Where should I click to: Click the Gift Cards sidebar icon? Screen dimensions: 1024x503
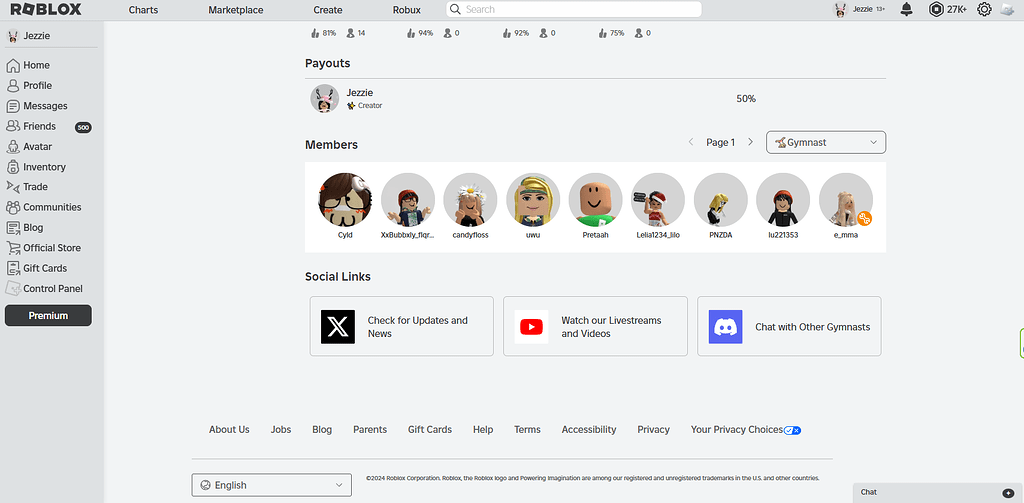click(x=12, y=268)
